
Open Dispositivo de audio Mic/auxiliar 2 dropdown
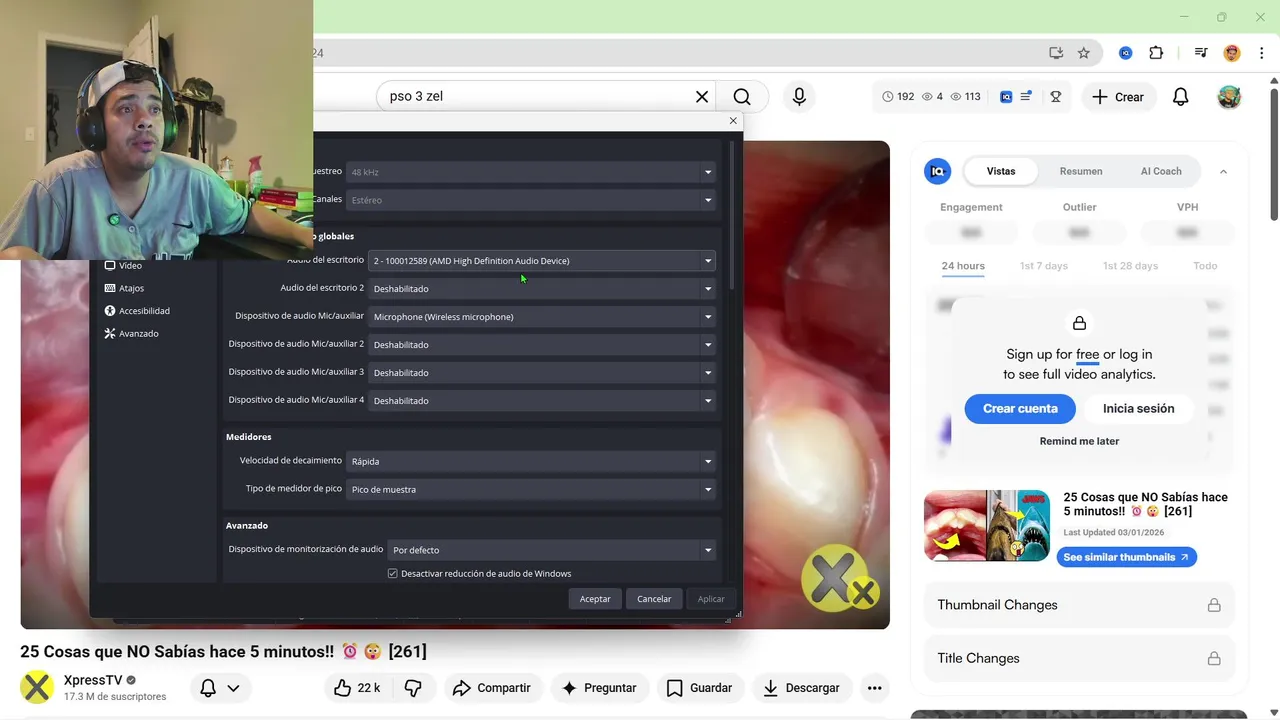[x=542, y=345]
